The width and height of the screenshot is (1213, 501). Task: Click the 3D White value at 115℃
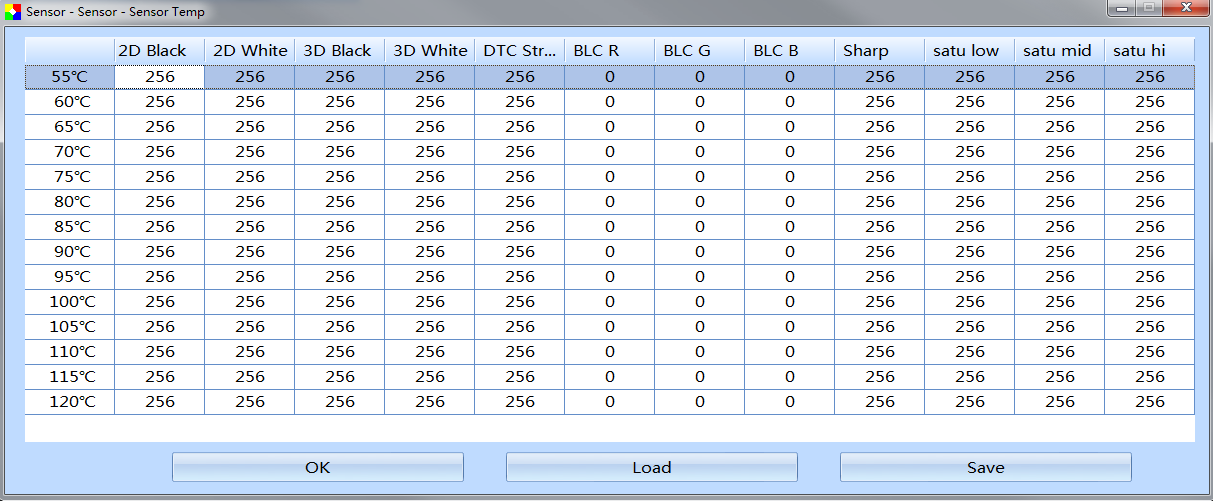tap(430, 377)
